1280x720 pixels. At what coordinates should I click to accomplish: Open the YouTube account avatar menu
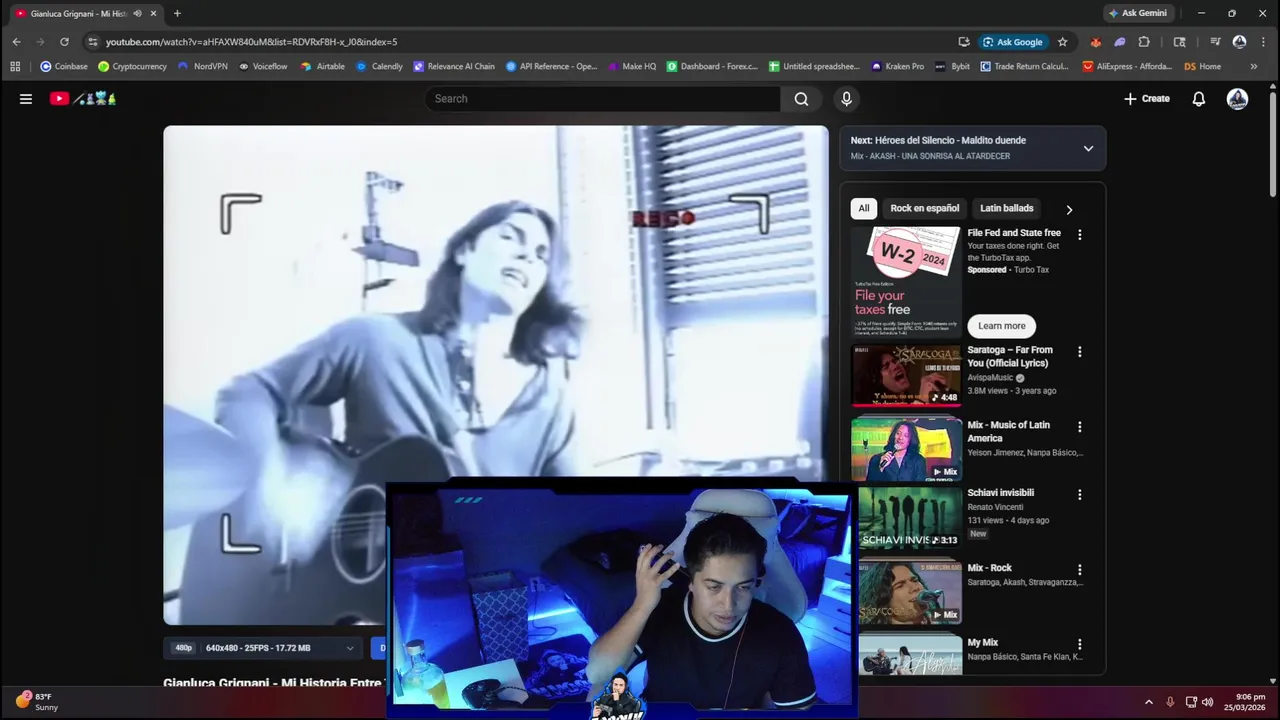[x=1237, y=99]
